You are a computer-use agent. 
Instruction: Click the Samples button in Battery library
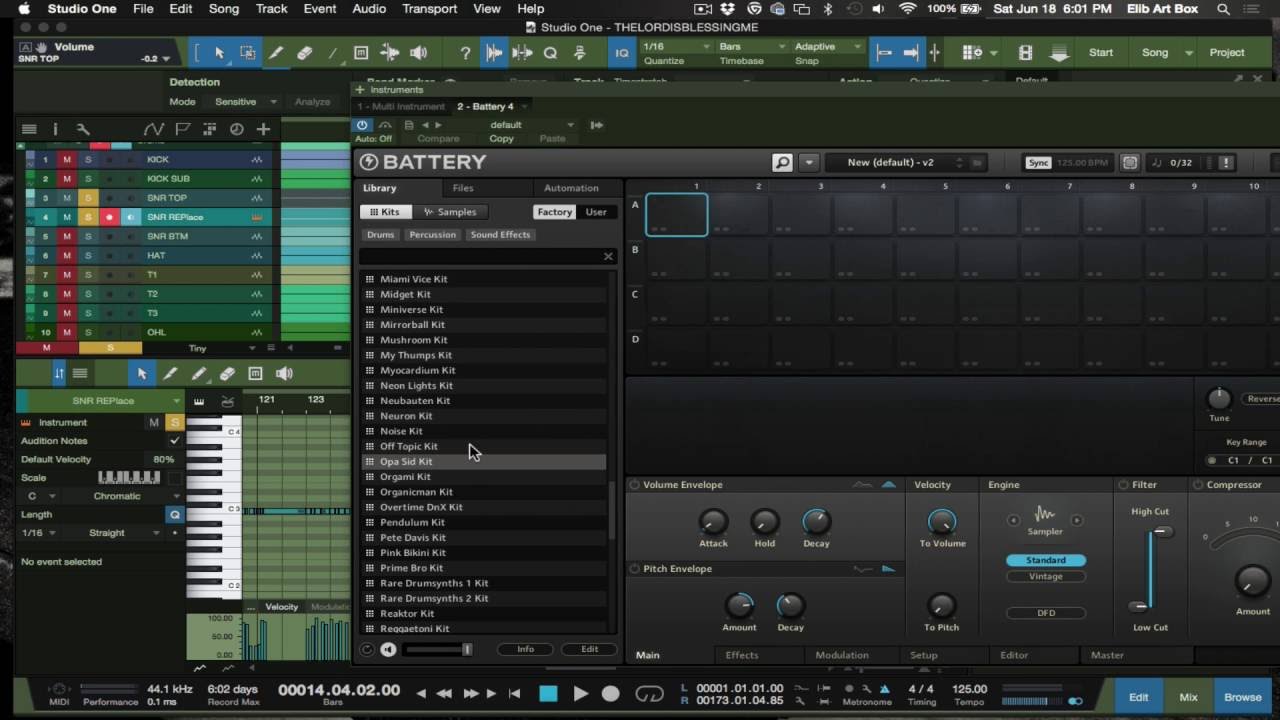click(450, 212)
